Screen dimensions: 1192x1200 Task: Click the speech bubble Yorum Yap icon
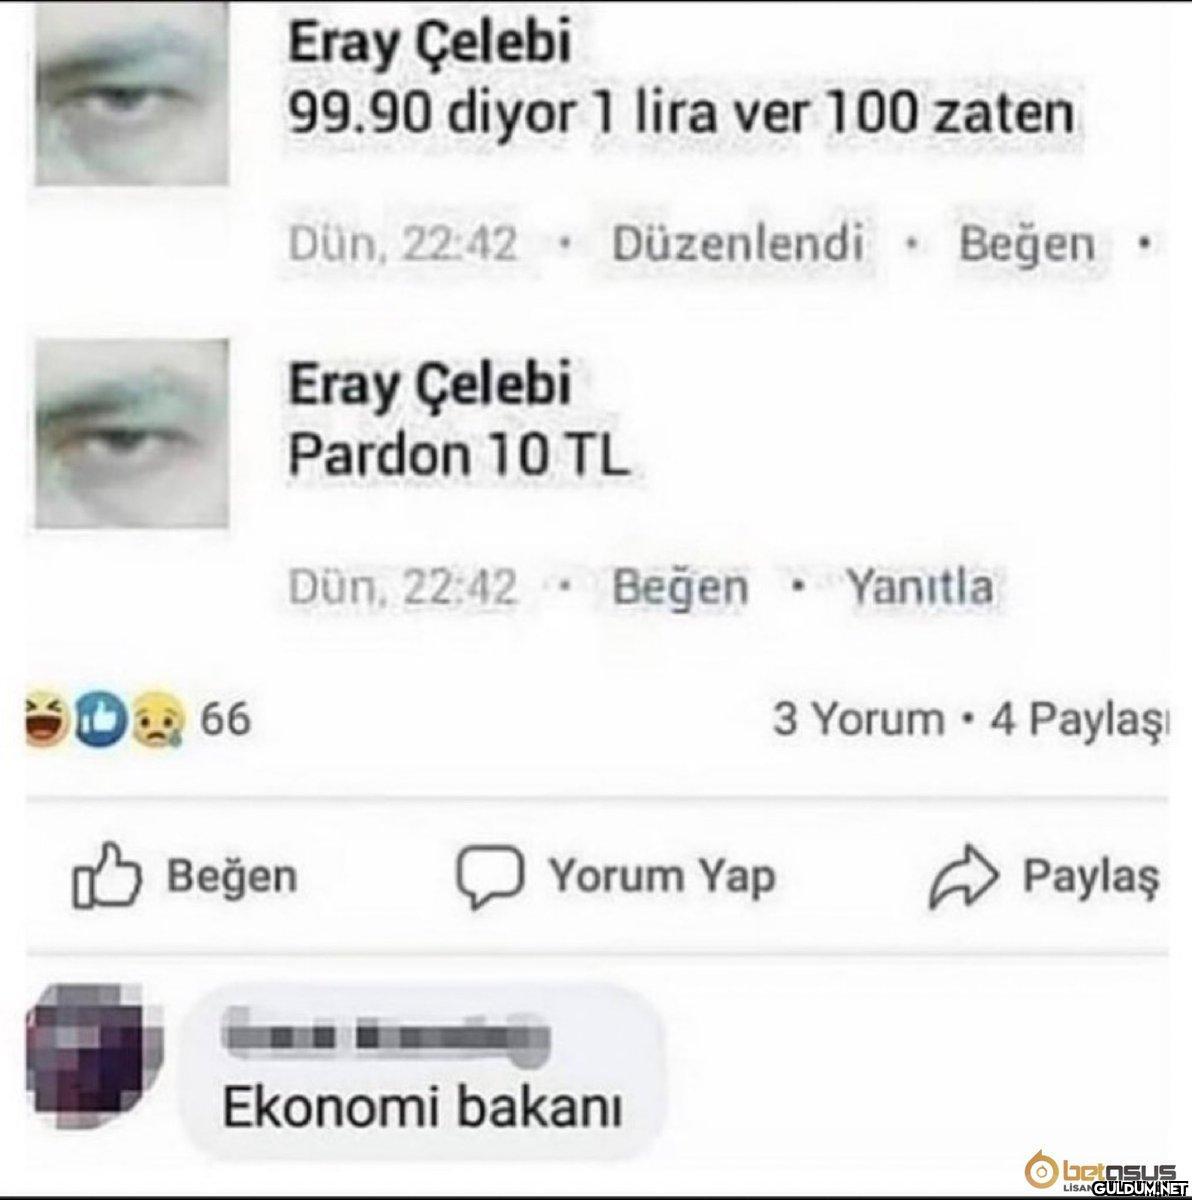tap(490, 877)
